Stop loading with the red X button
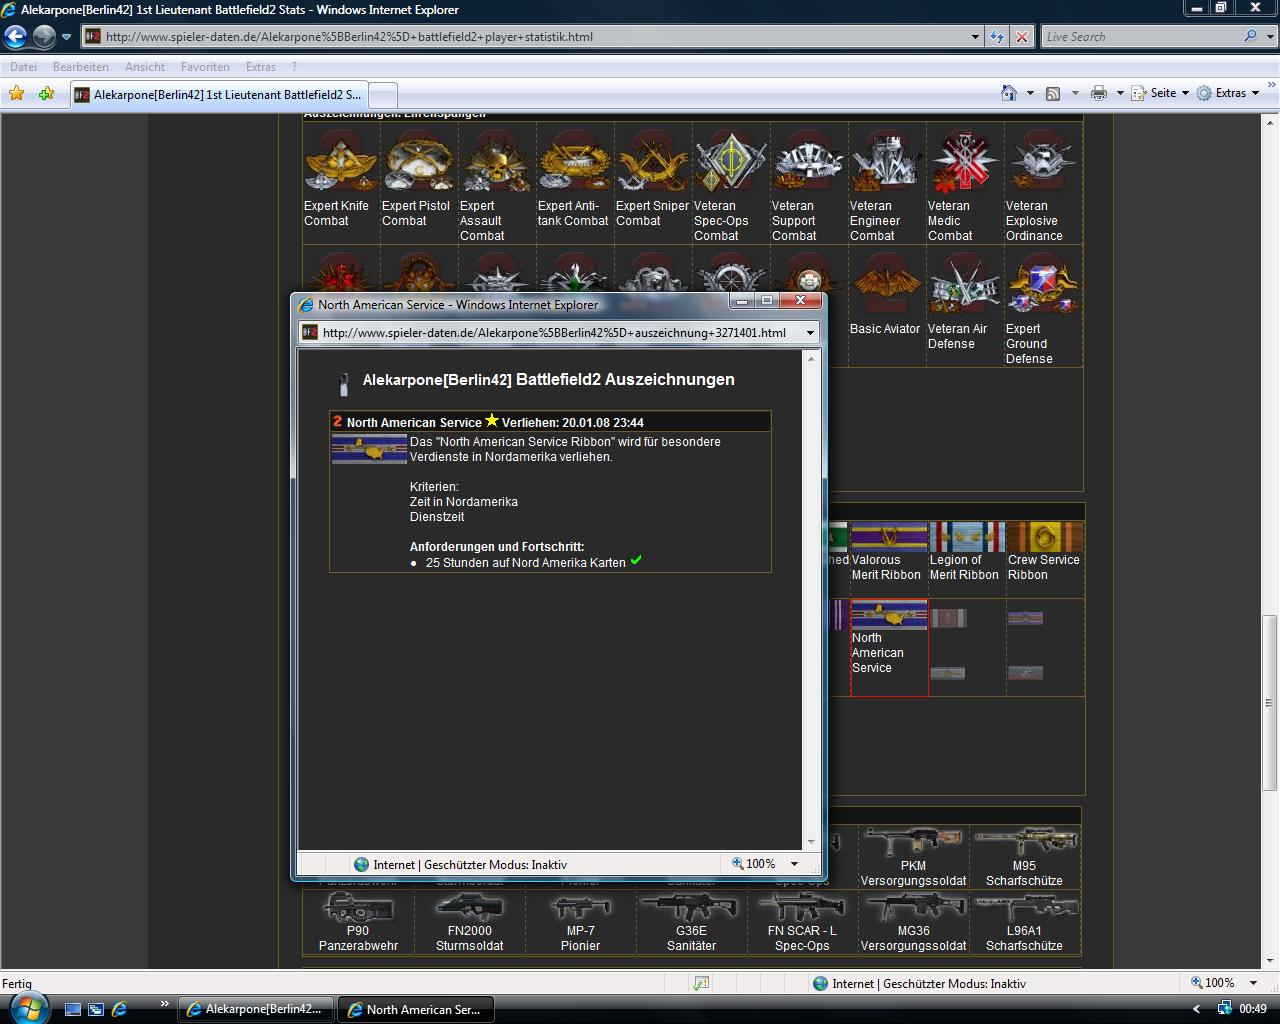The image size is (1280, 1024). pyautogui.click(x=1021, y=37)
